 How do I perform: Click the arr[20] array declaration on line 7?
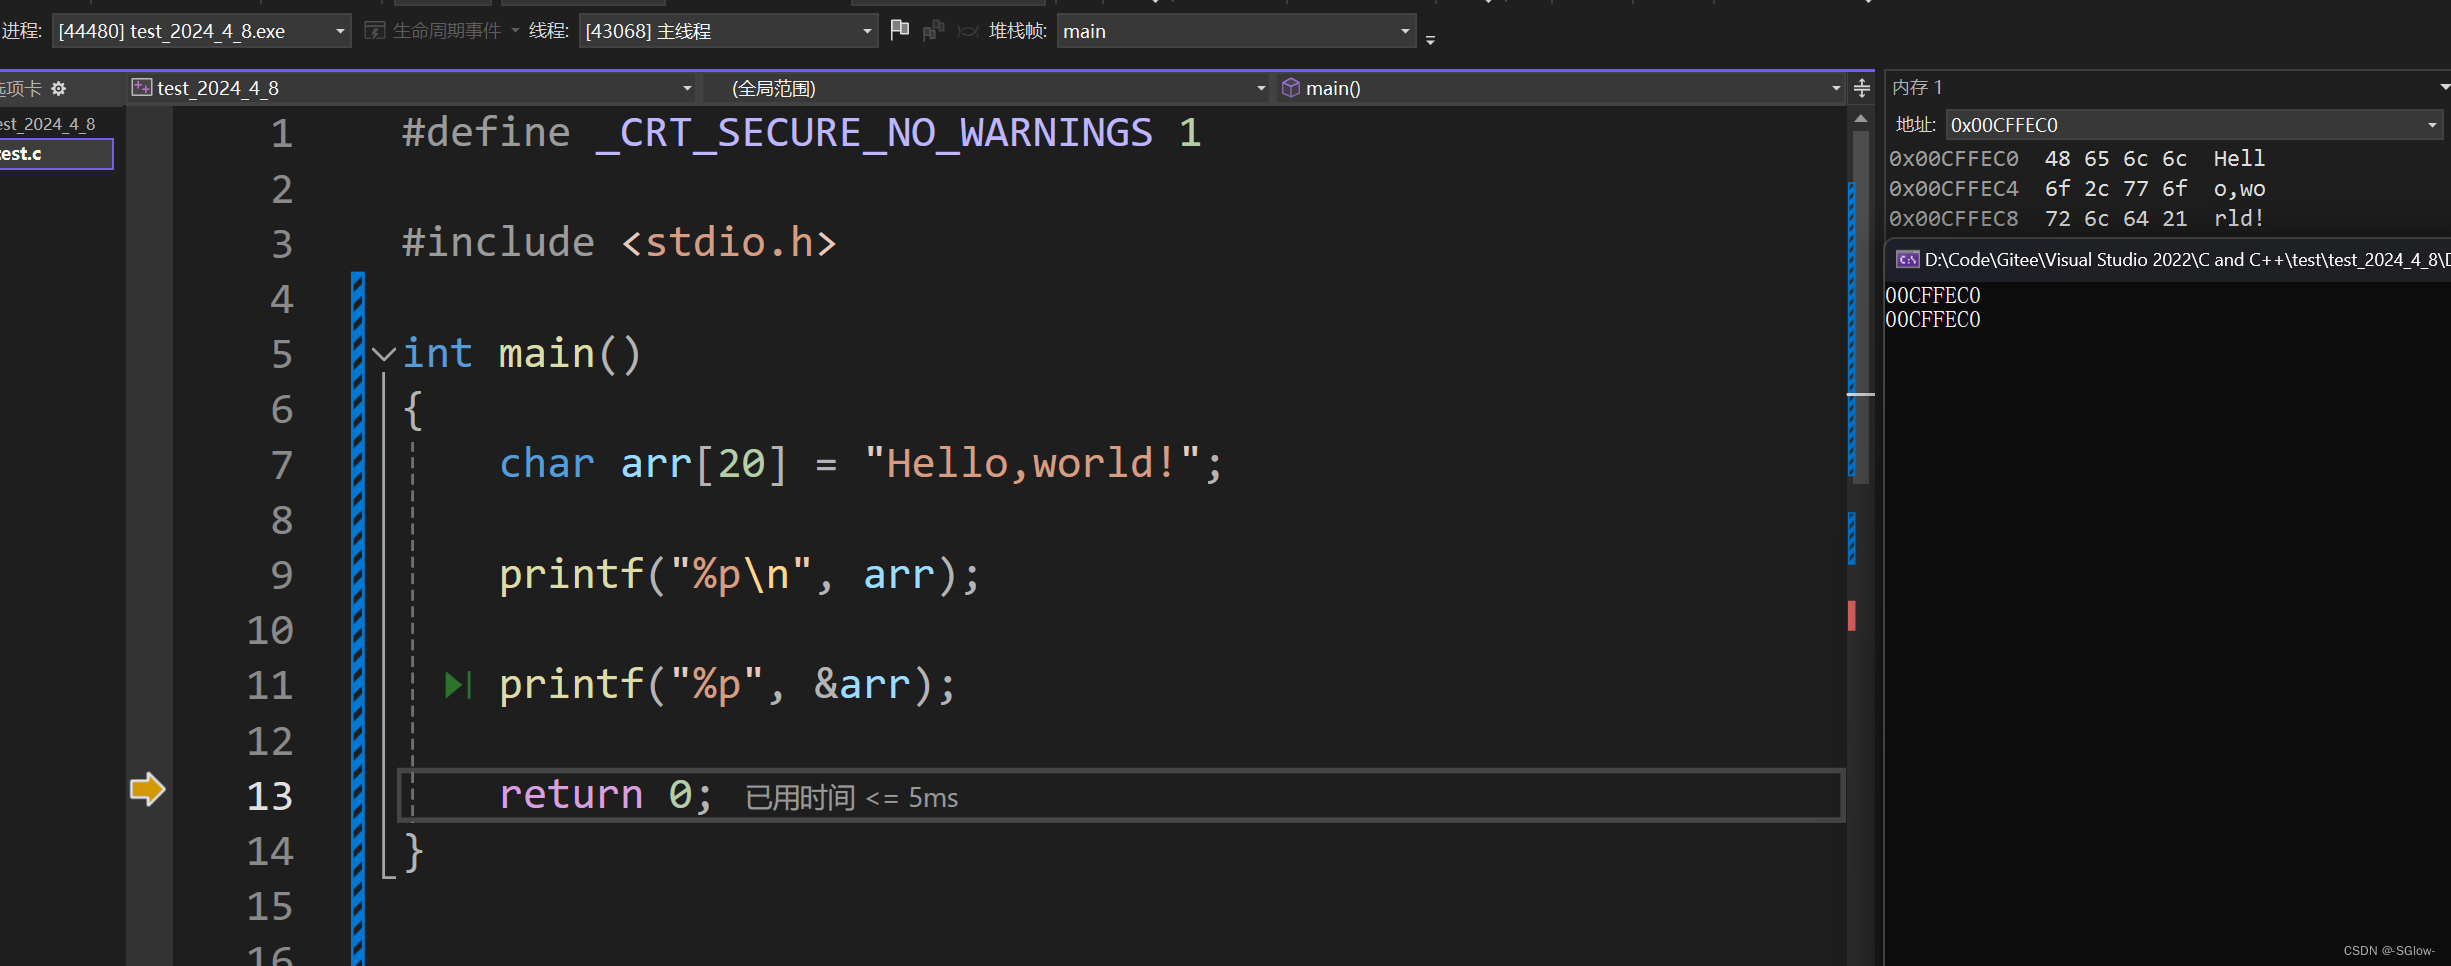704,464
